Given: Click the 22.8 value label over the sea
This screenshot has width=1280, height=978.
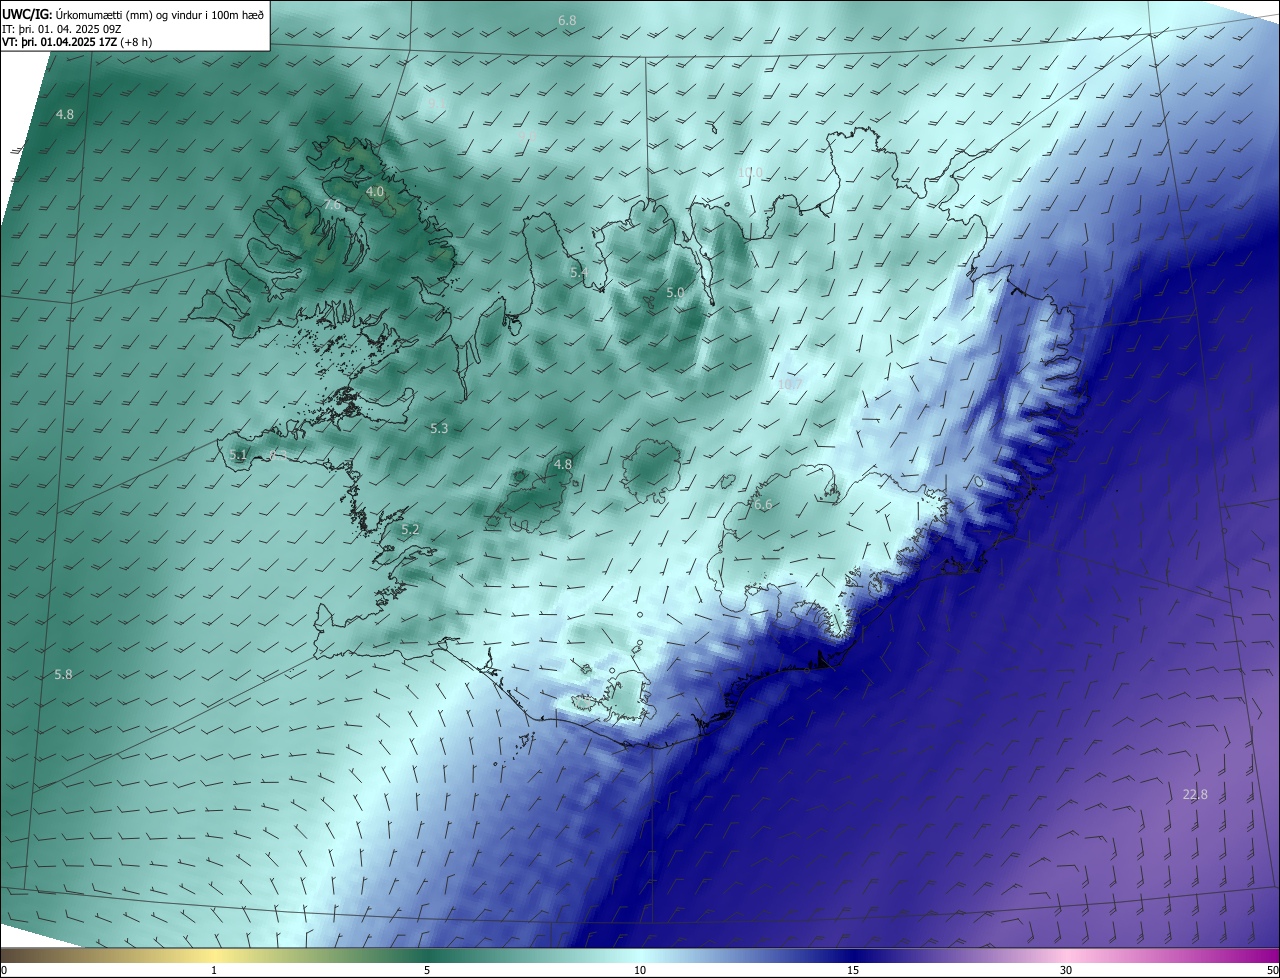Looking at the screenshot, I should pyautogui.click(x=1195, y=794).
